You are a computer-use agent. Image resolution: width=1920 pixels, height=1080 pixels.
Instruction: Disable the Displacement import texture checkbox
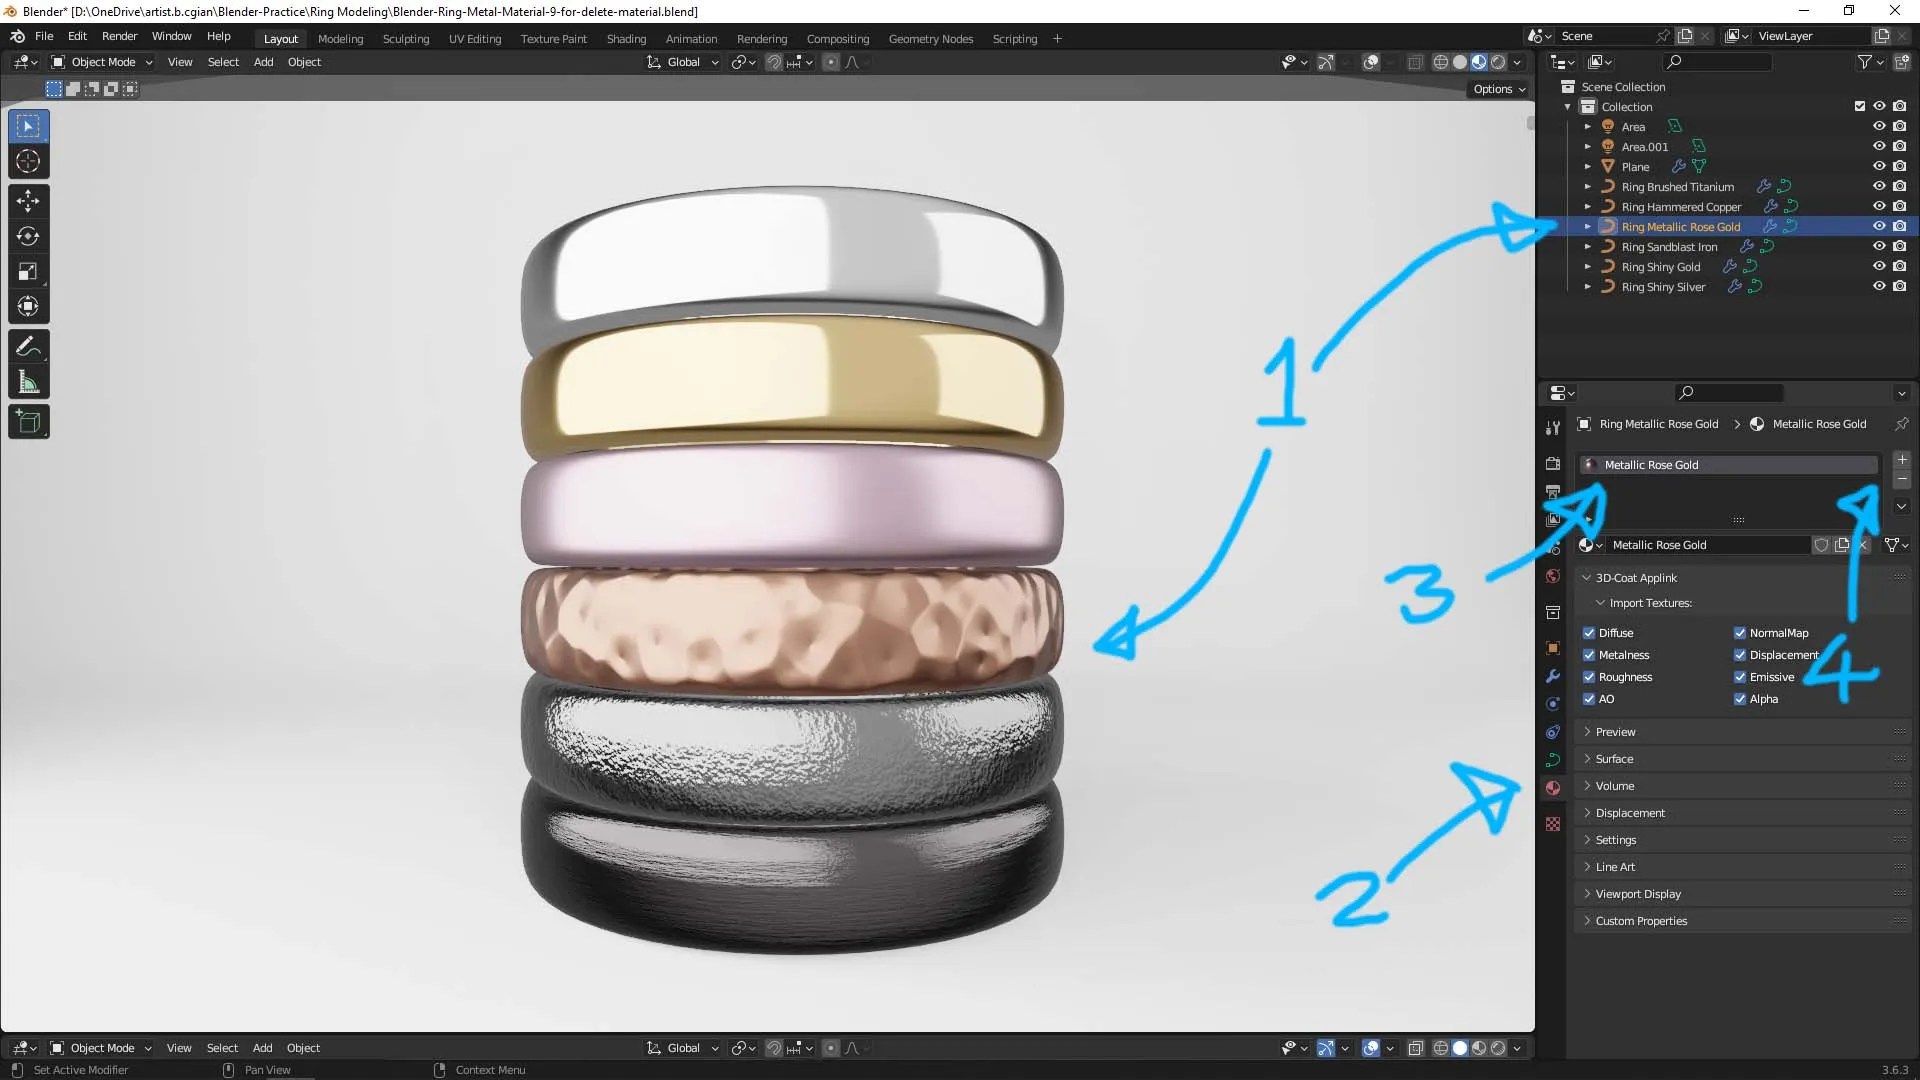click(x=1740, y=655)
